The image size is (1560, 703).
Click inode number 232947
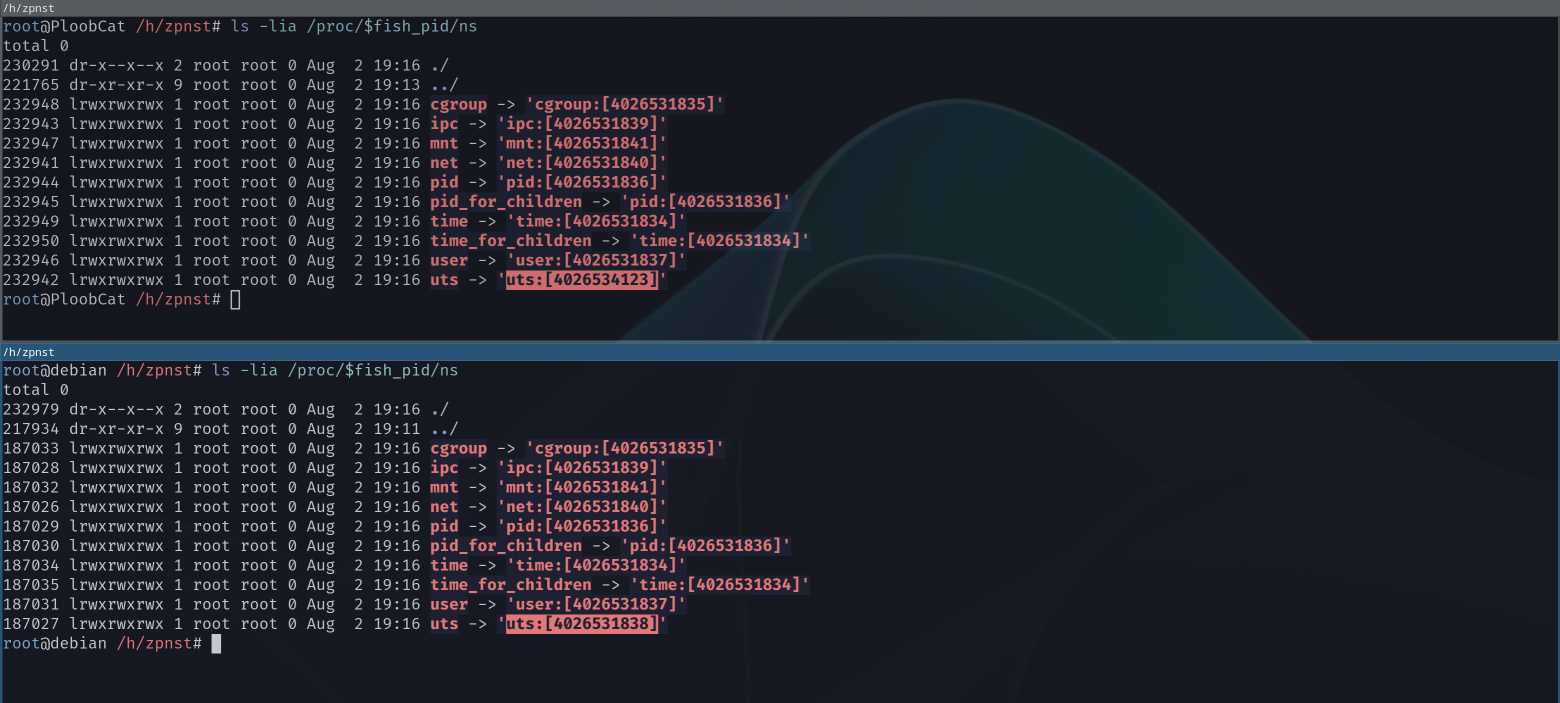pos(31,143)
